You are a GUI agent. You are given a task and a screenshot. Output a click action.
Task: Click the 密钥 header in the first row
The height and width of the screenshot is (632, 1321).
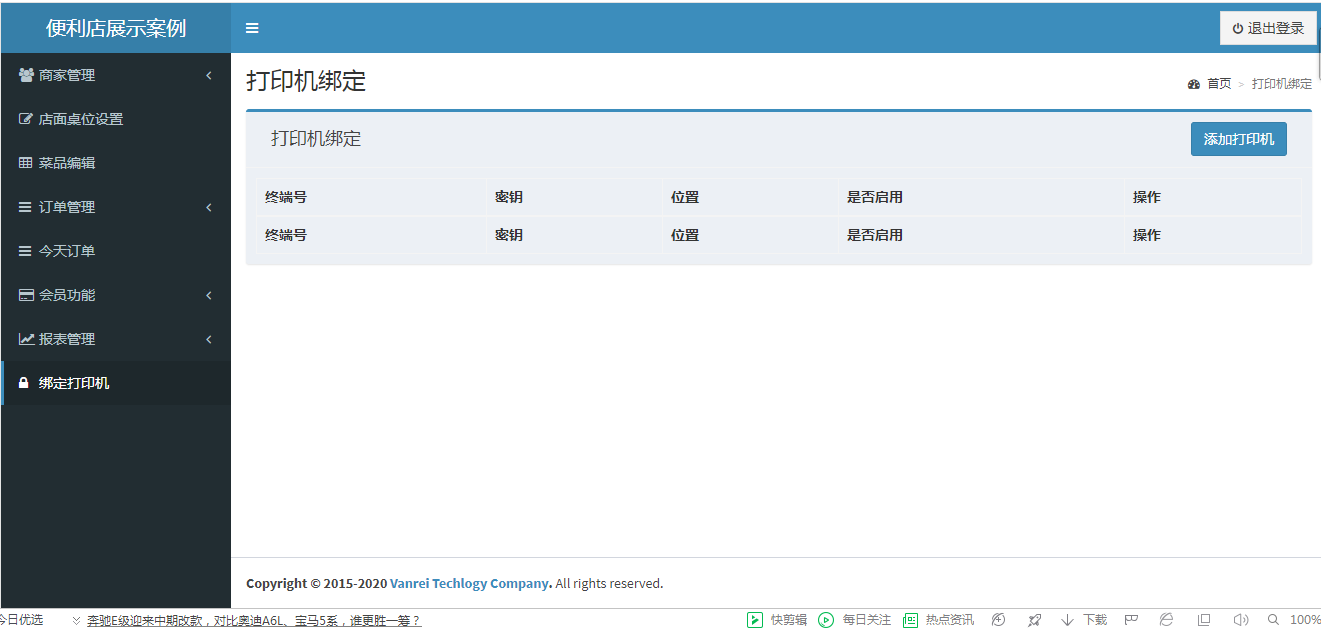point(509,197)
